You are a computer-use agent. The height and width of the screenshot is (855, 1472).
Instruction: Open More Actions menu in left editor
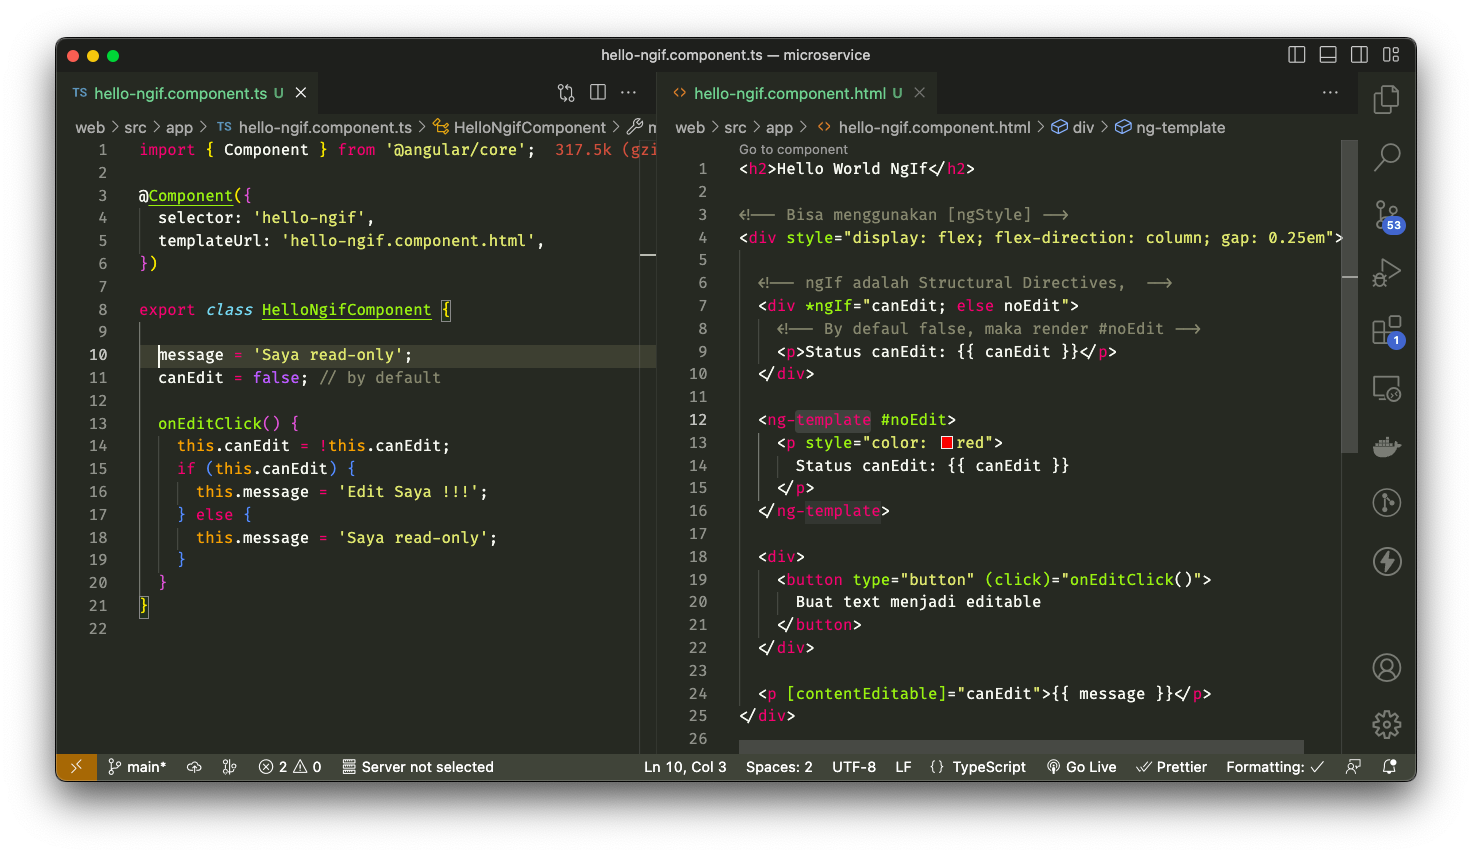point(628,93)
